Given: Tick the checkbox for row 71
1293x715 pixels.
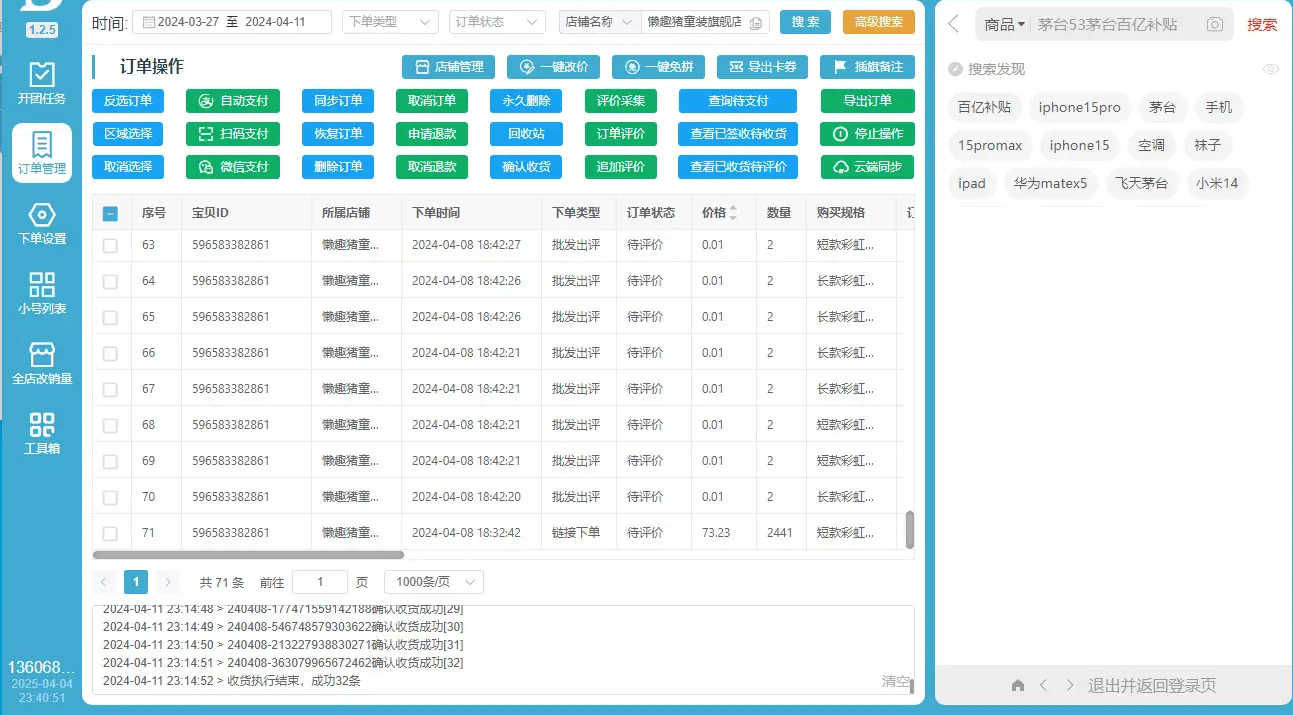Looking at the screenshot, I should click(x=110, y=533).
